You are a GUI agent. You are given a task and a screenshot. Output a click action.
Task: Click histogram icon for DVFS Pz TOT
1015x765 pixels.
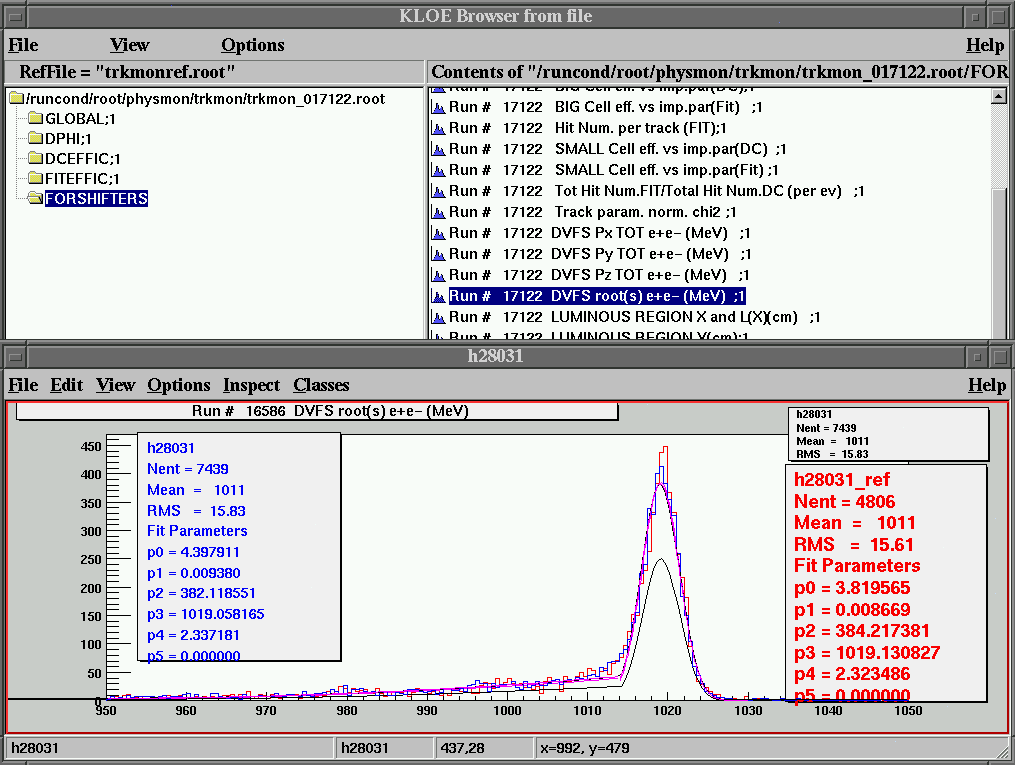pyautogui.click(x=438, y=275)
